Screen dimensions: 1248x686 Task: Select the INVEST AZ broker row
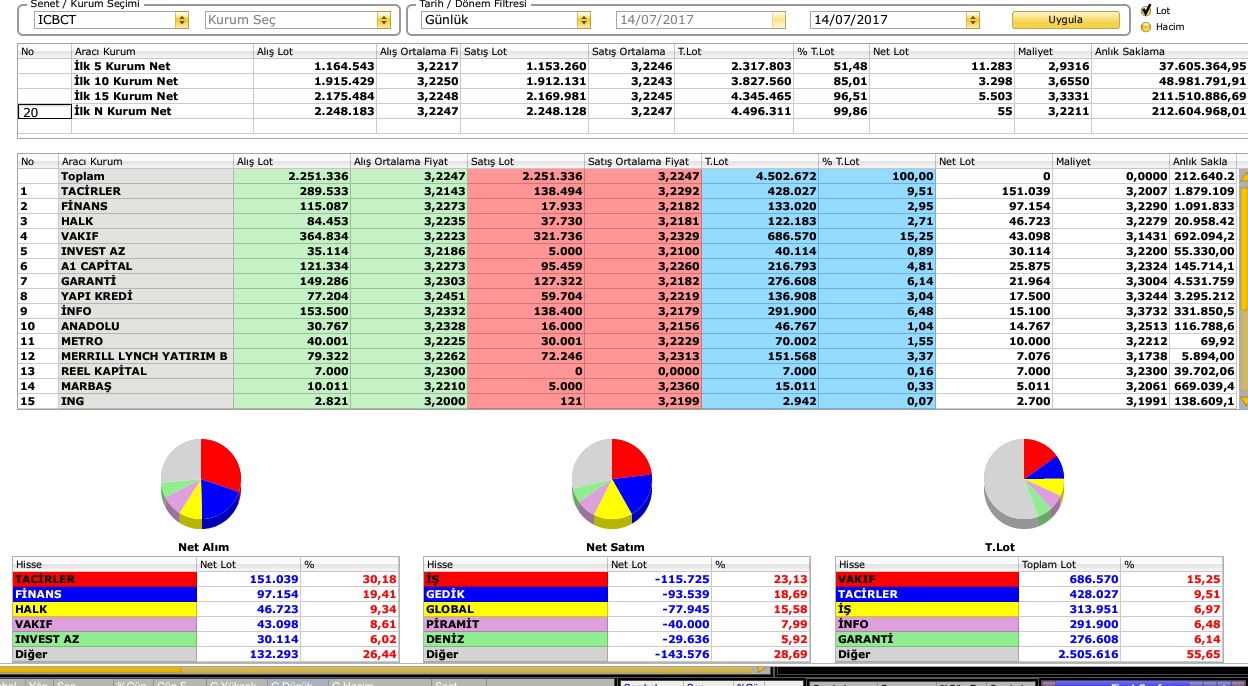pyautogui.click(x=627, y=251)
